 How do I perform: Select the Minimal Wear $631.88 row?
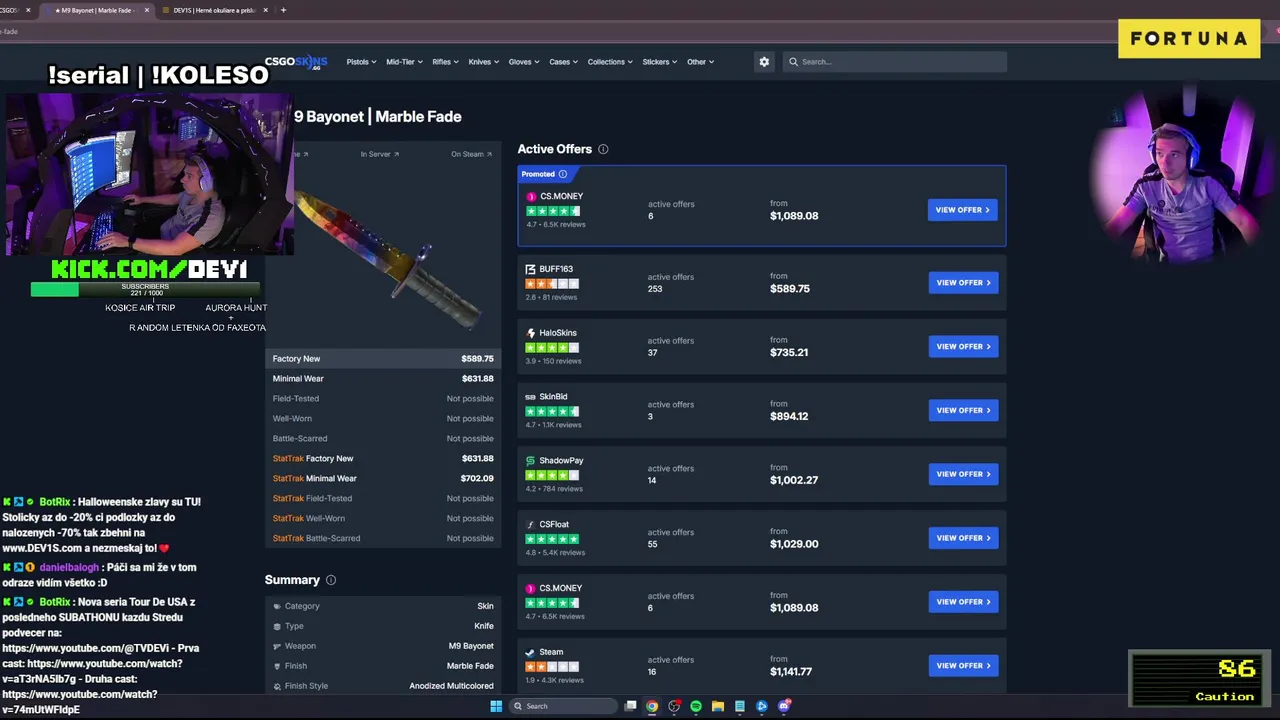click(383, 379)
